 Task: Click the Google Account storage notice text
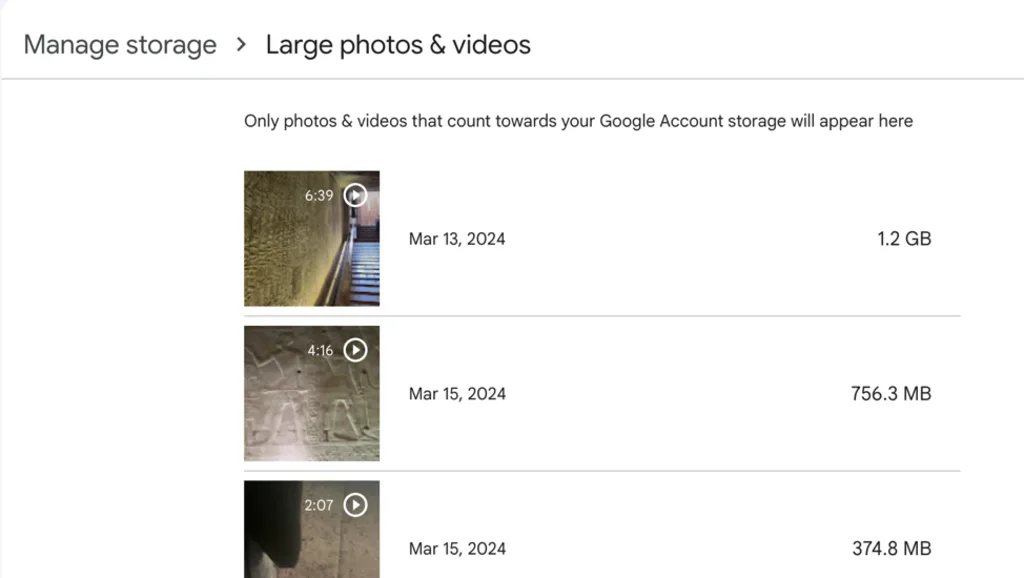click(578, 121)
